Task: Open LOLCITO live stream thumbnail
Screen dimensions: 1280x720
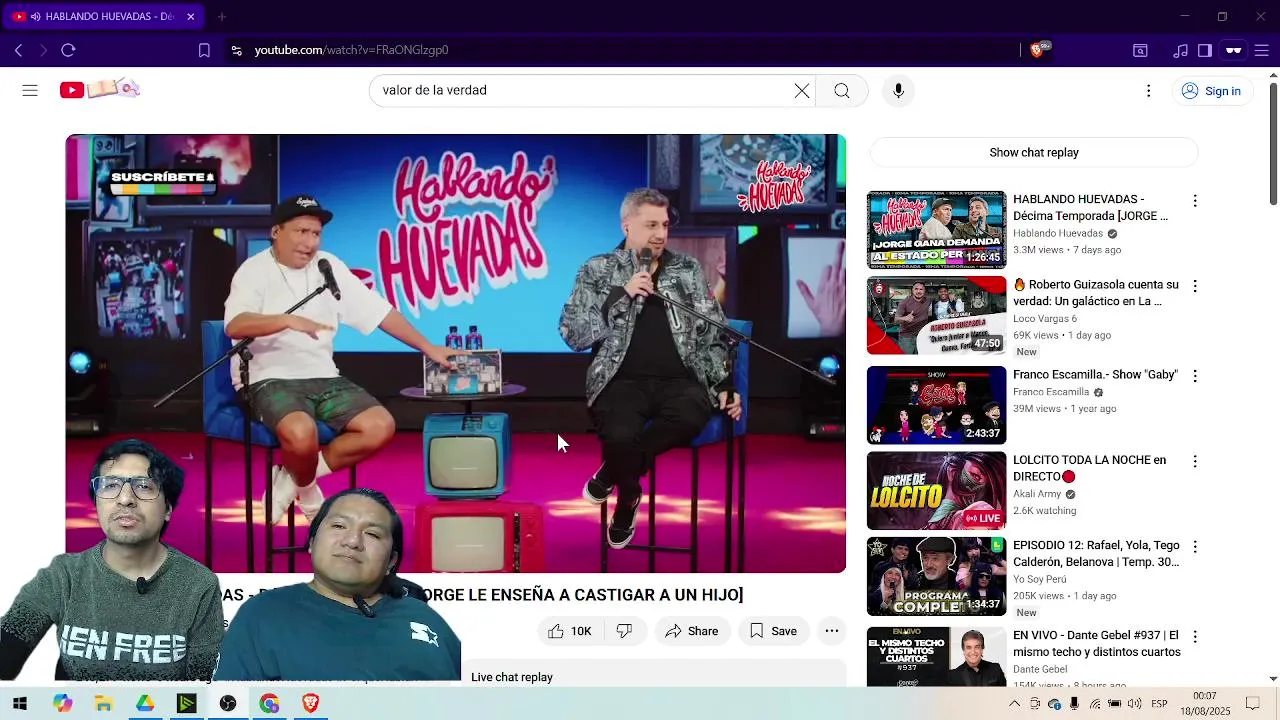Action: (936, 491)
